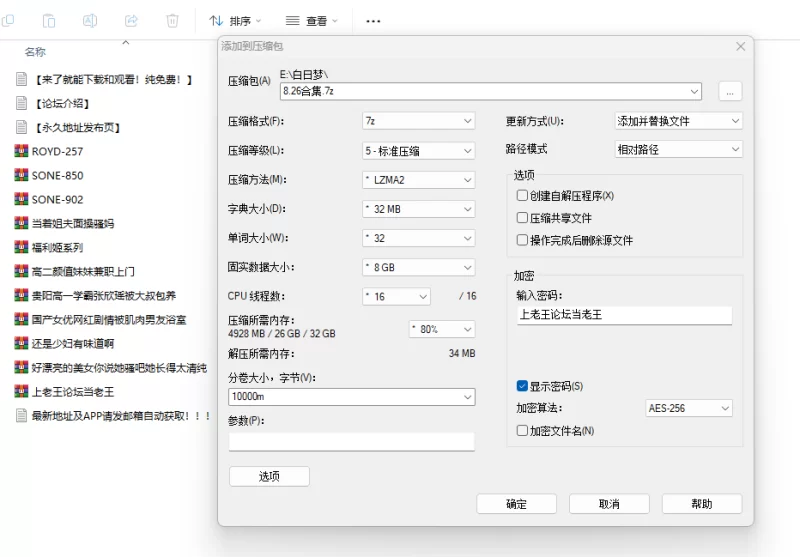Open the 单词大小 32 dropdown

click(x=418, y=238)
